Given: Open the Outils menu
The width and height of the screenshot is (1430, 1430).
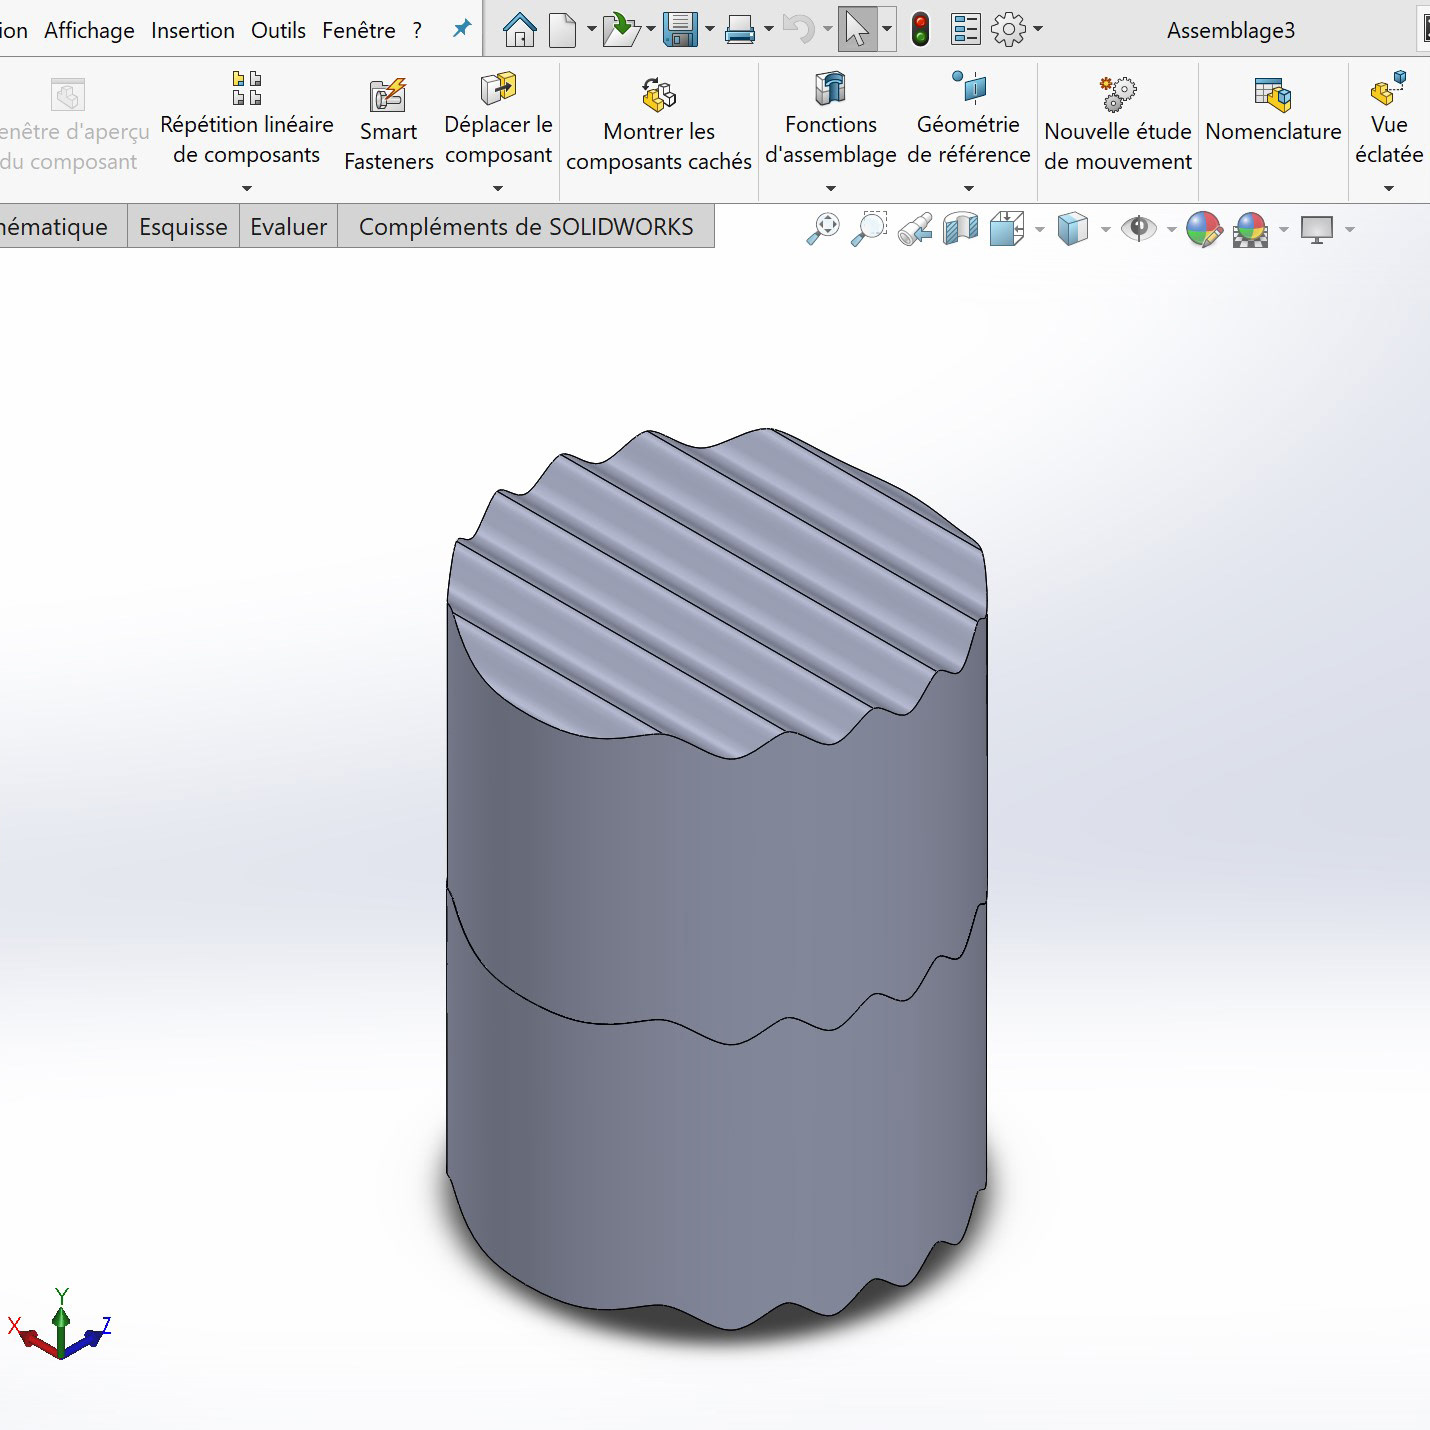Looking at the screenshot, I should point(278,30).
